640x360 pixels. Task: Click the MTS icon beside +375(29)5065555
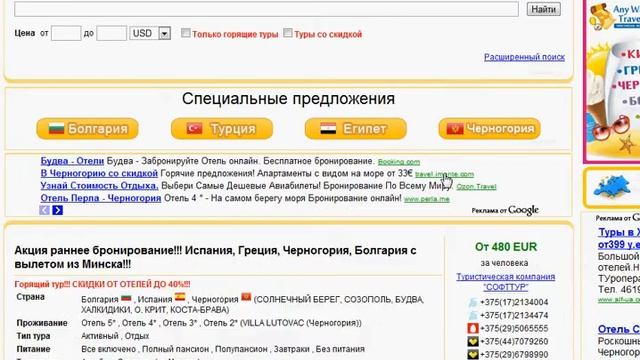[x=473, y=329]
